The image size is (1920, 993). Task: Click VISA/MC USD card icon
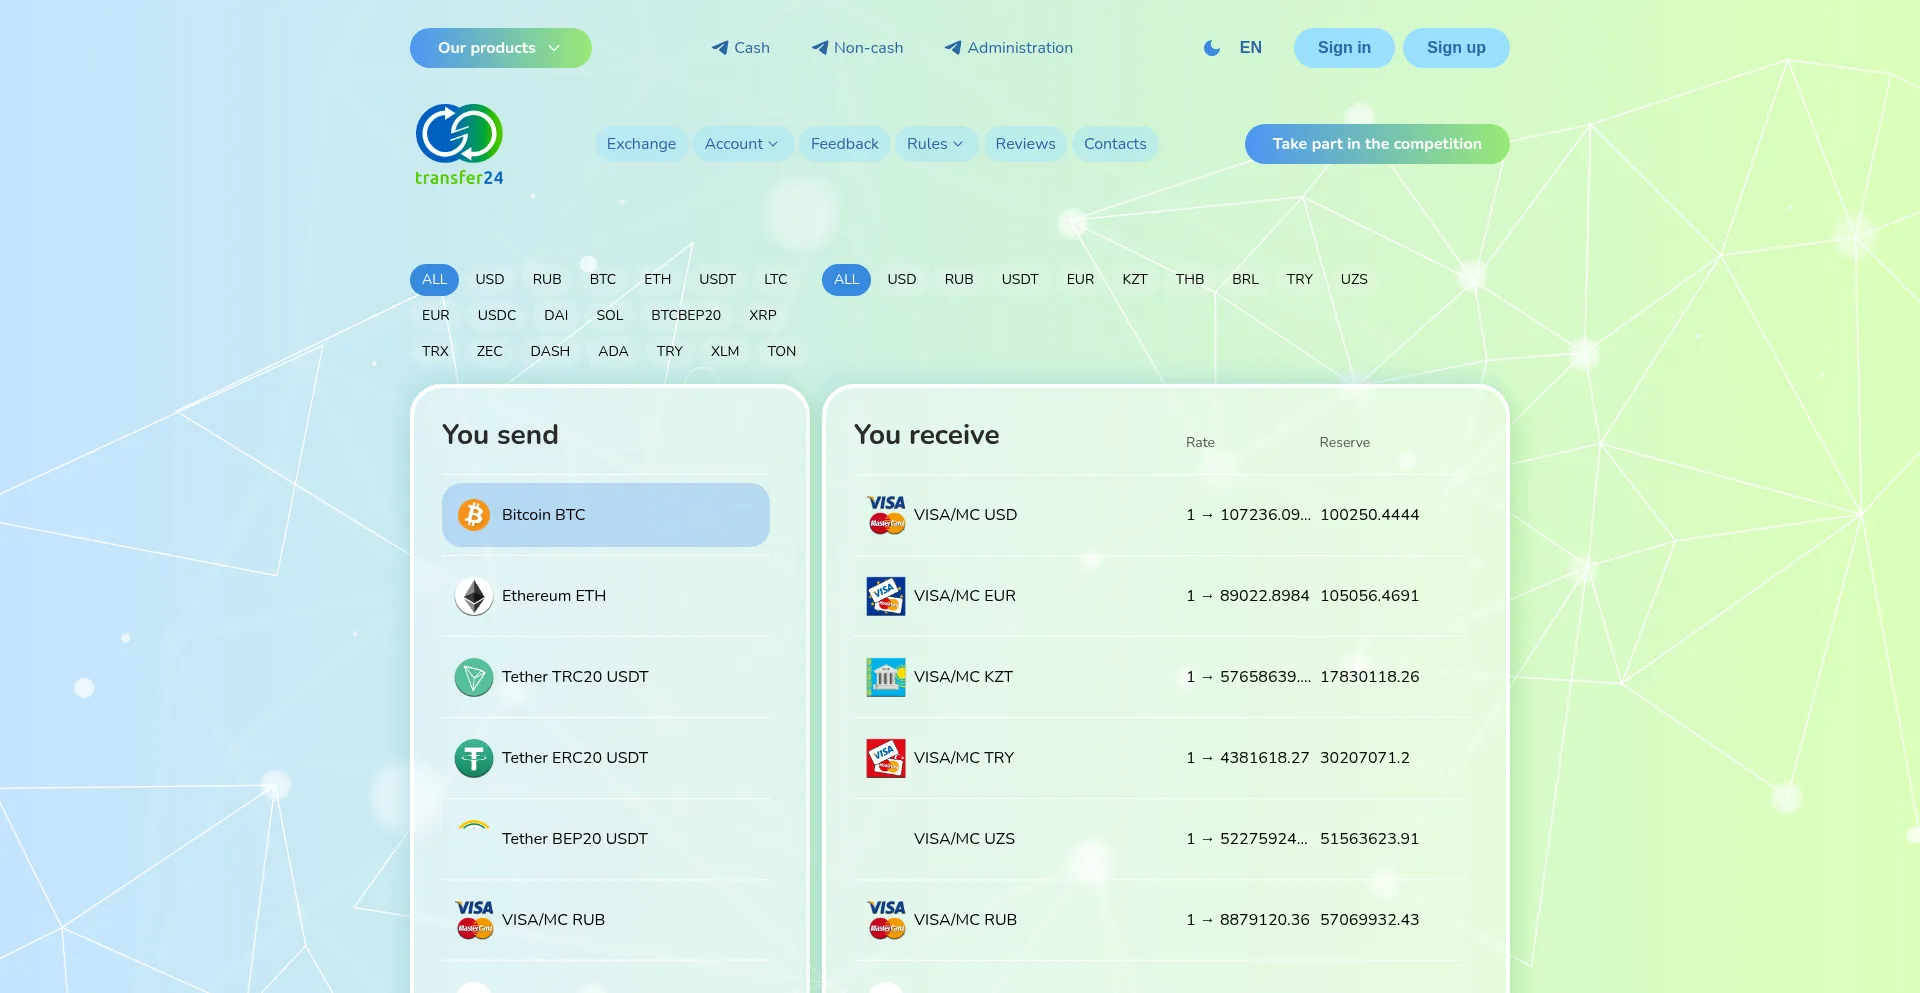coord(886,515)
